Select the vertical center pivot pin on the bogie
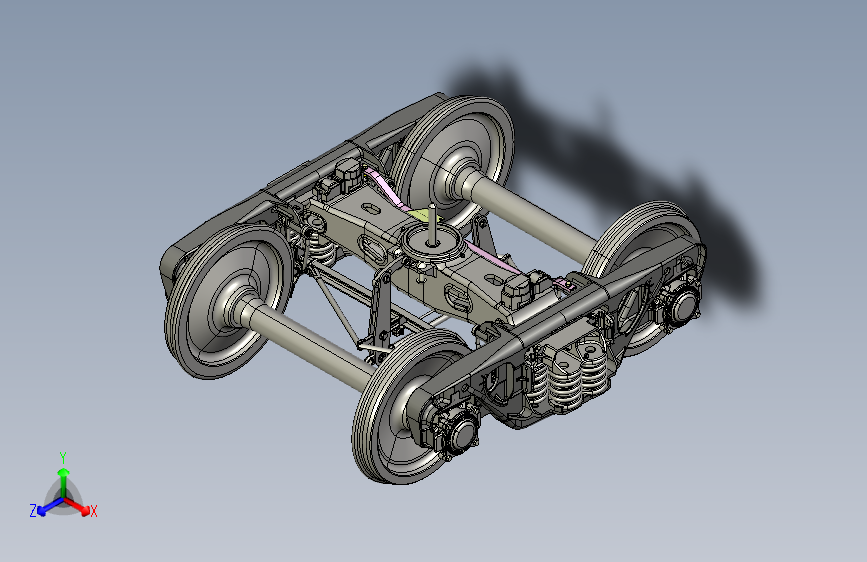The image size is (867, 562). tap(432, 223)
